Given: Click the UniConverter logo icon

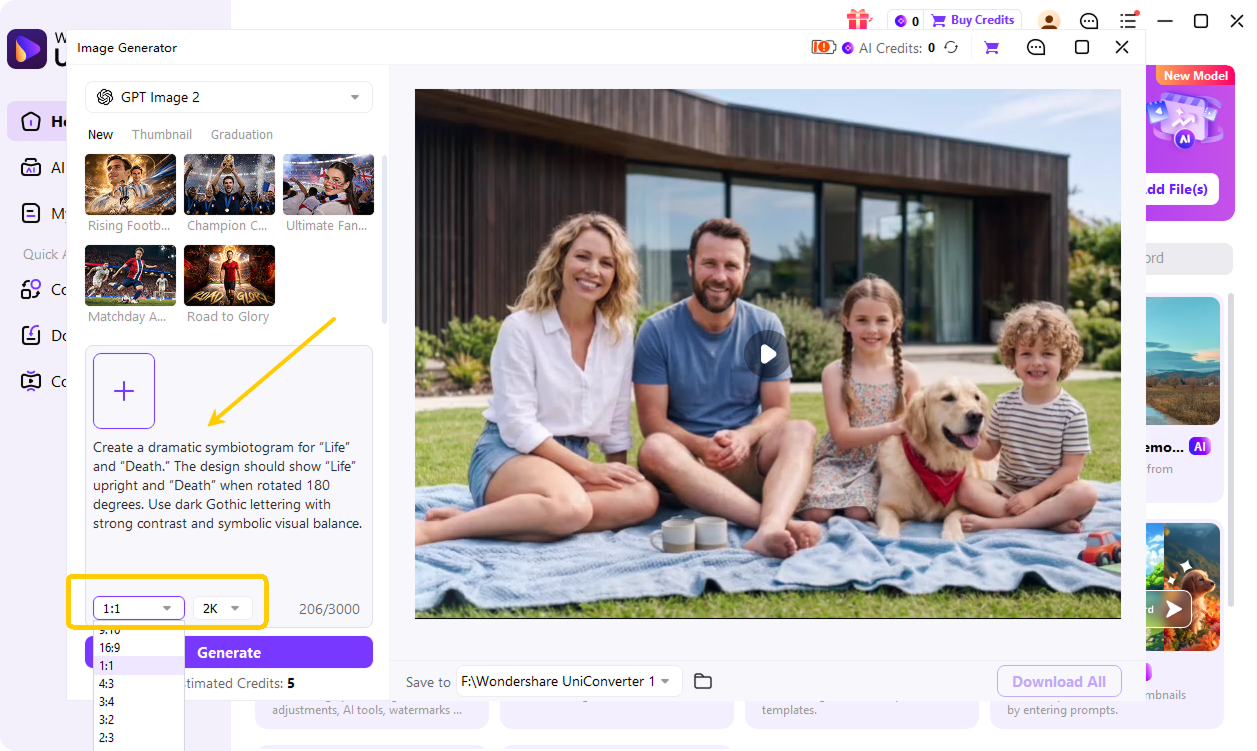Looking at the screenshot, I should tap(27, 48).
